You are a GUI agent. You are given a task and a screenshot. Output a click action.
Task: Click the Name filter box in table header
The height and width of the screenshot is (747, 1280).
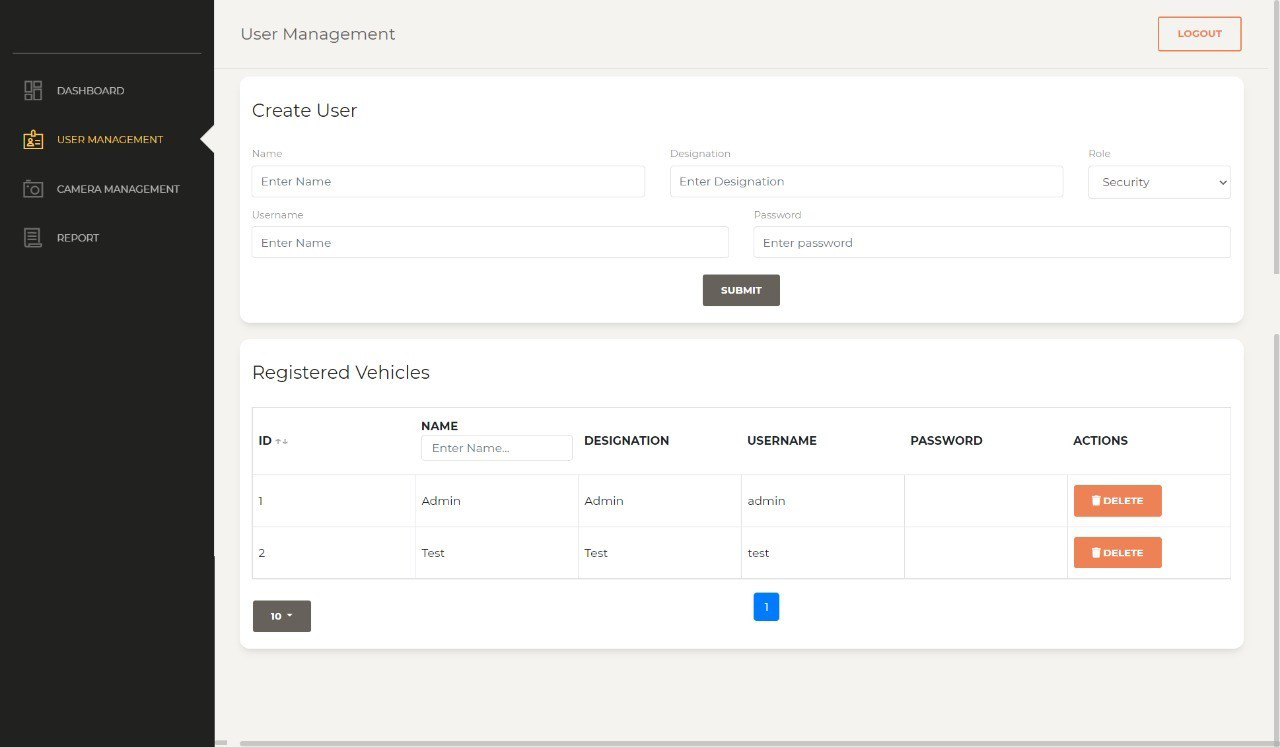(x=496, y=448)
